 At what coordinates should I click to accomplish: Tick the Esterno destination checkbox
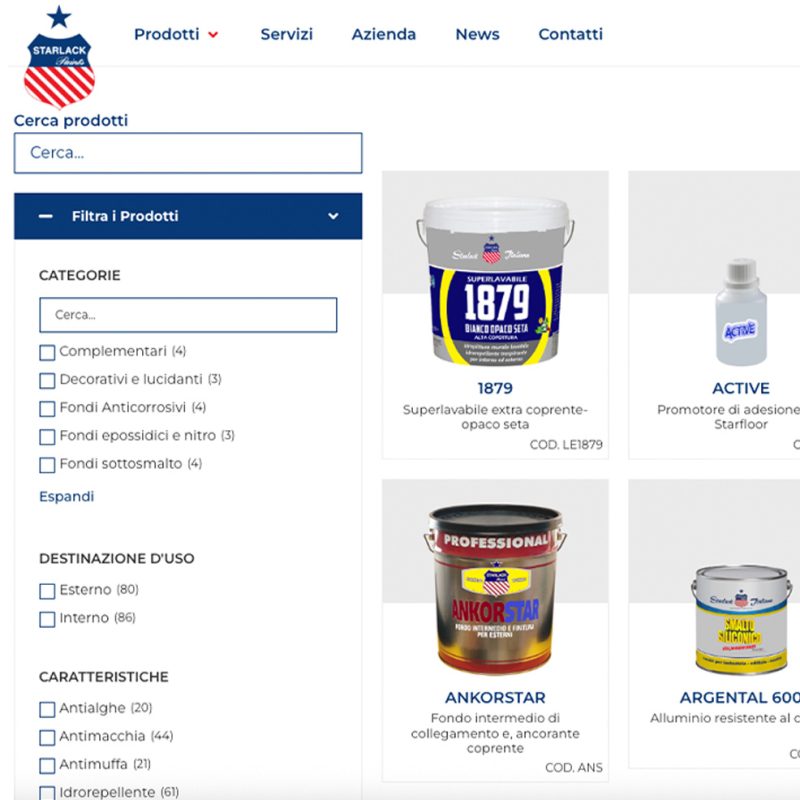[x=47, y=591]
